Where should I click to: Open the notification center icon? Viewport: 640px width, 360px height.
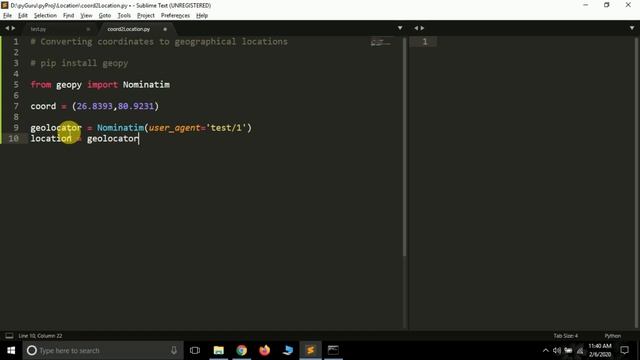[x=624, y=350]
